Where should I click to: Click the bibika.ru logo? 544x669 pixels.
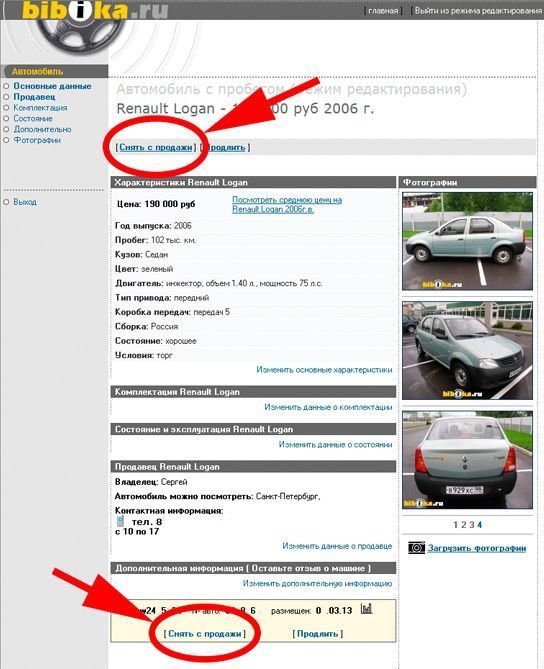[x=95, y=10]
